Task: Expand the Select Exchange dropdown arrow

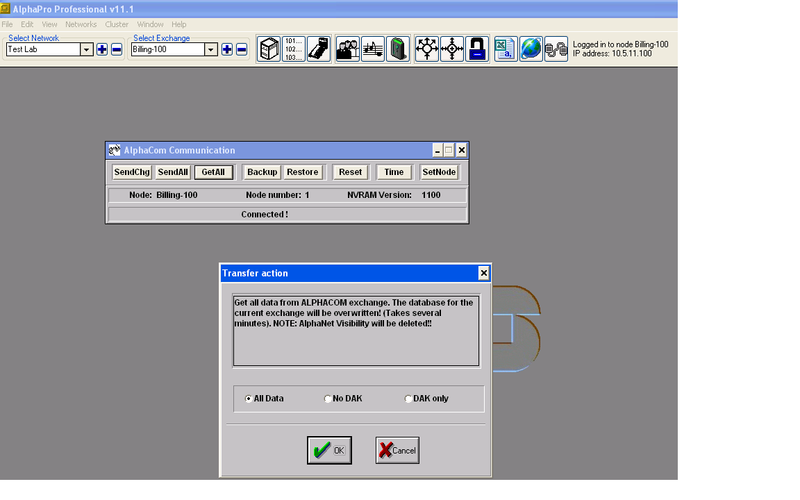Action: point(211,49)
